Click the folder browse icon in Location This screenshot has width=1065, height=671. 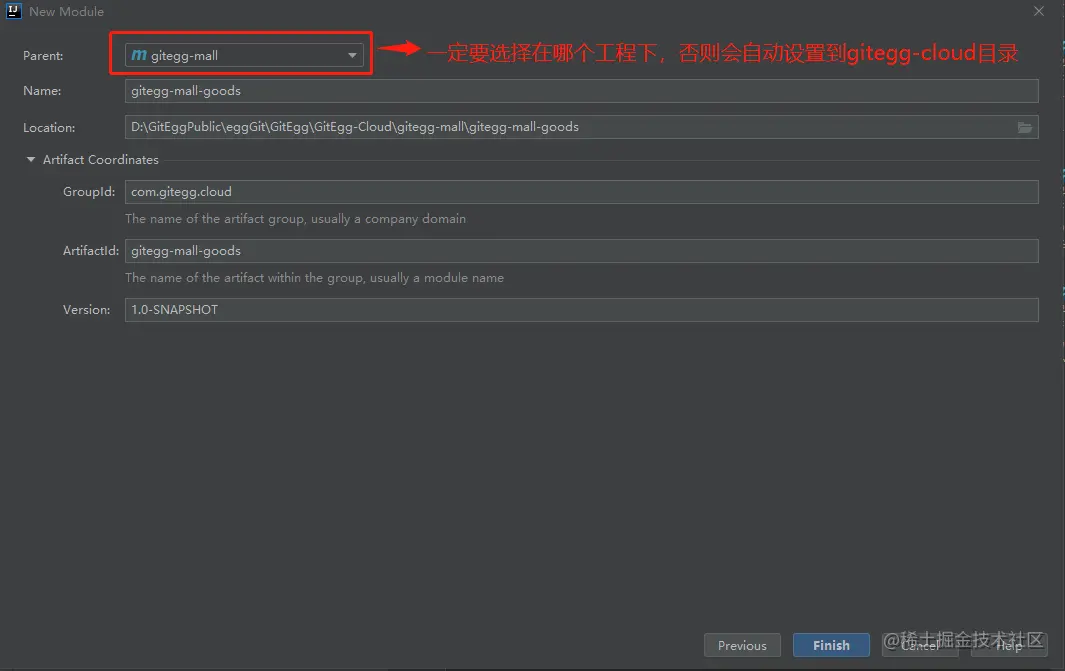1024,127
